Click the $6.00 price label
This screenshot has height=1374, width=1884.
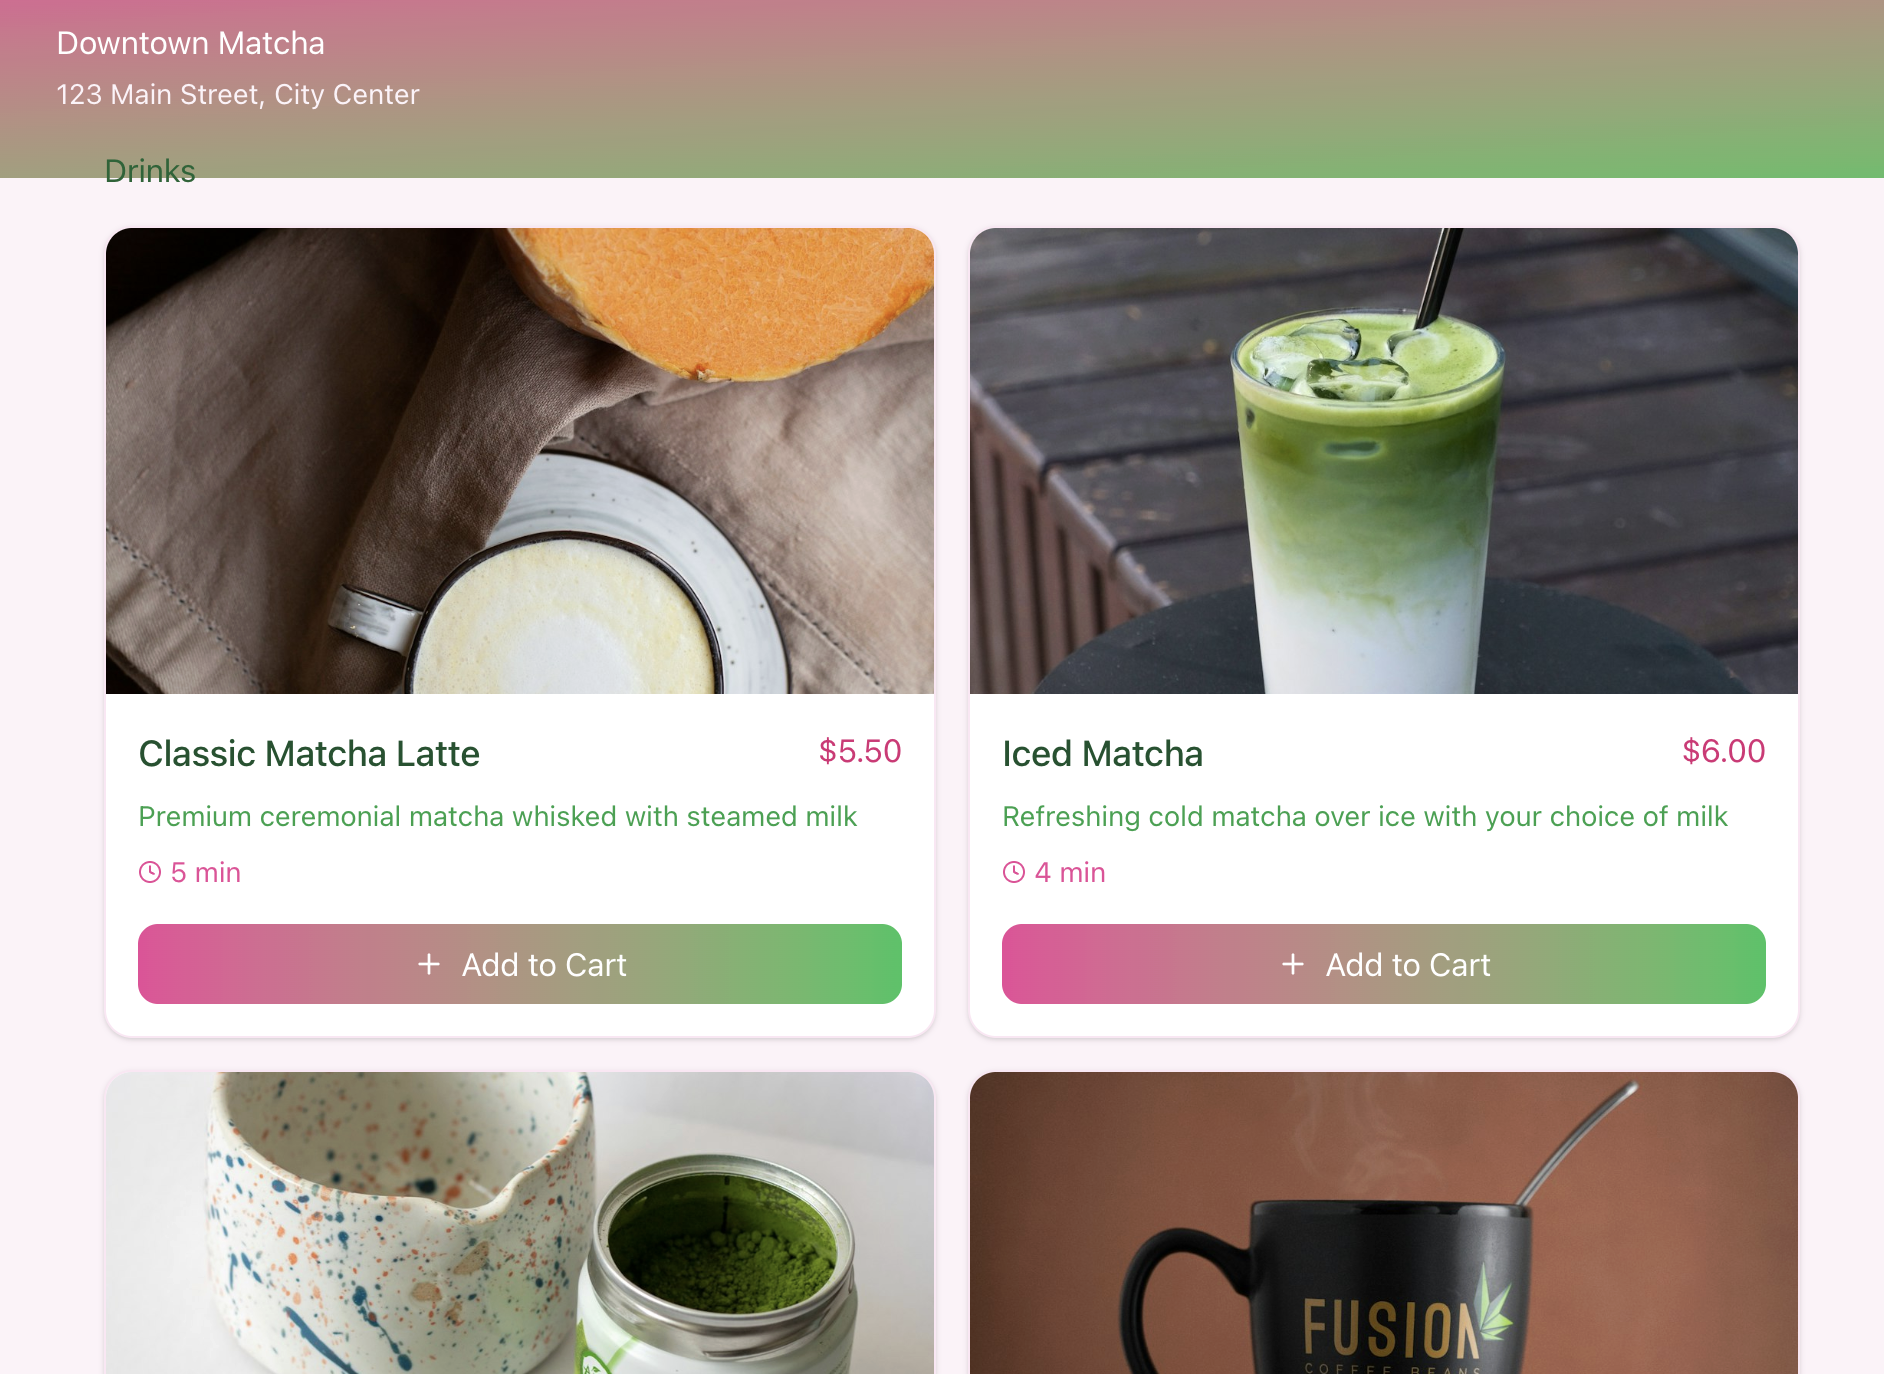[x=1724, y=751]
